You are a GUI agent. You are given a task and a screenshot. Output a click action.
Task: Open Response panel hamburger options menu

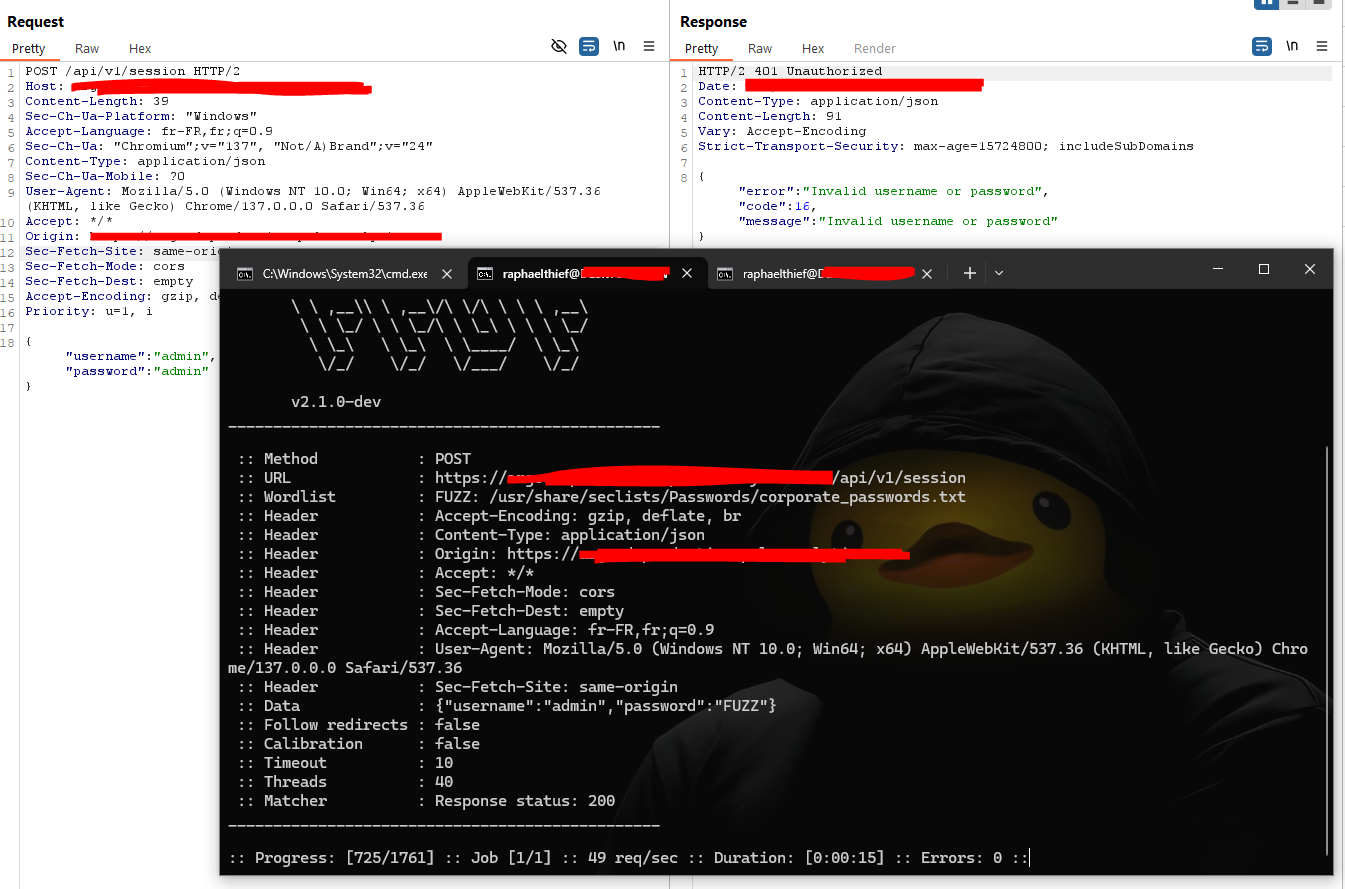pyautogui.click(x=1322, y=47)
